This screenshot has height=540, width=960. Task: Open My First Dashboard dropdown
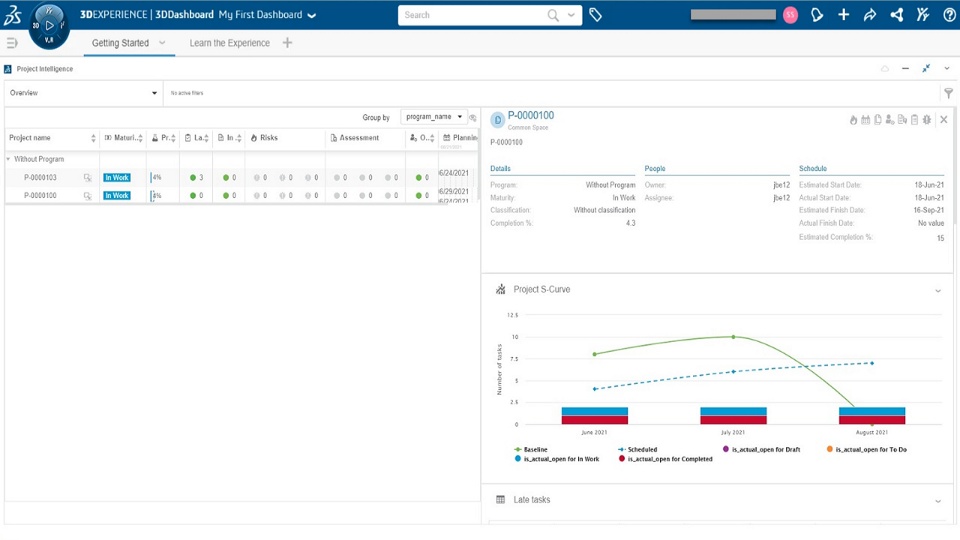coord(312,15)
